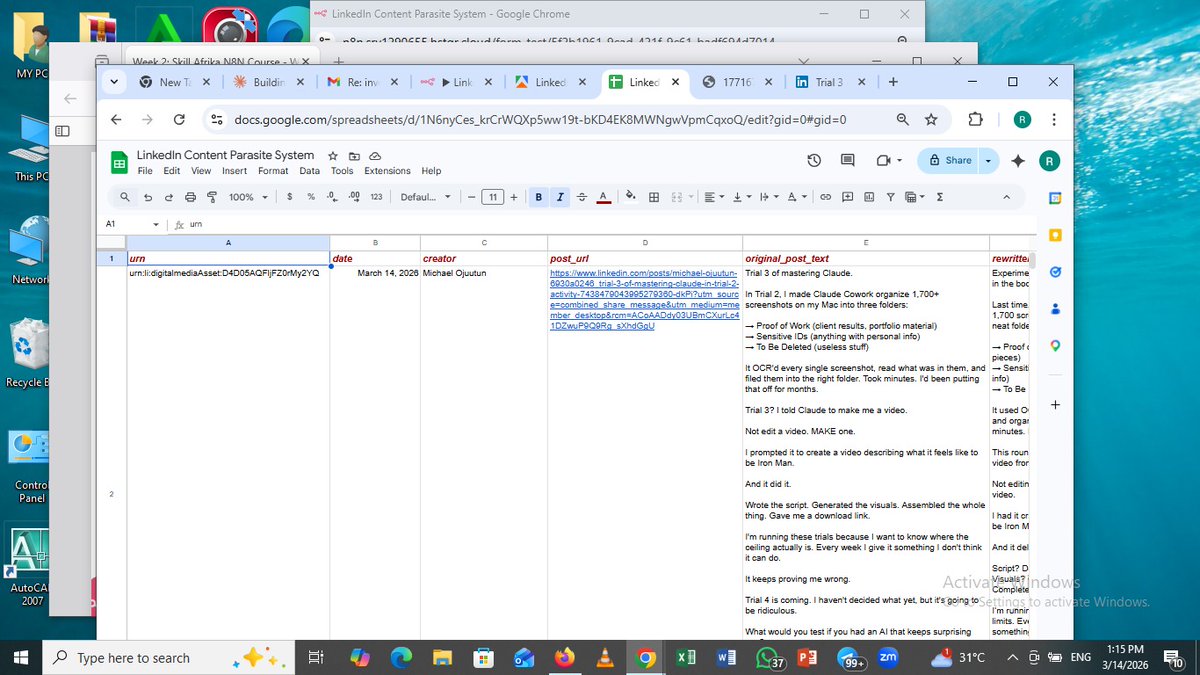1200x675 pixels.
Task: Increase font size with plus
Action: (x=514, y=197)
